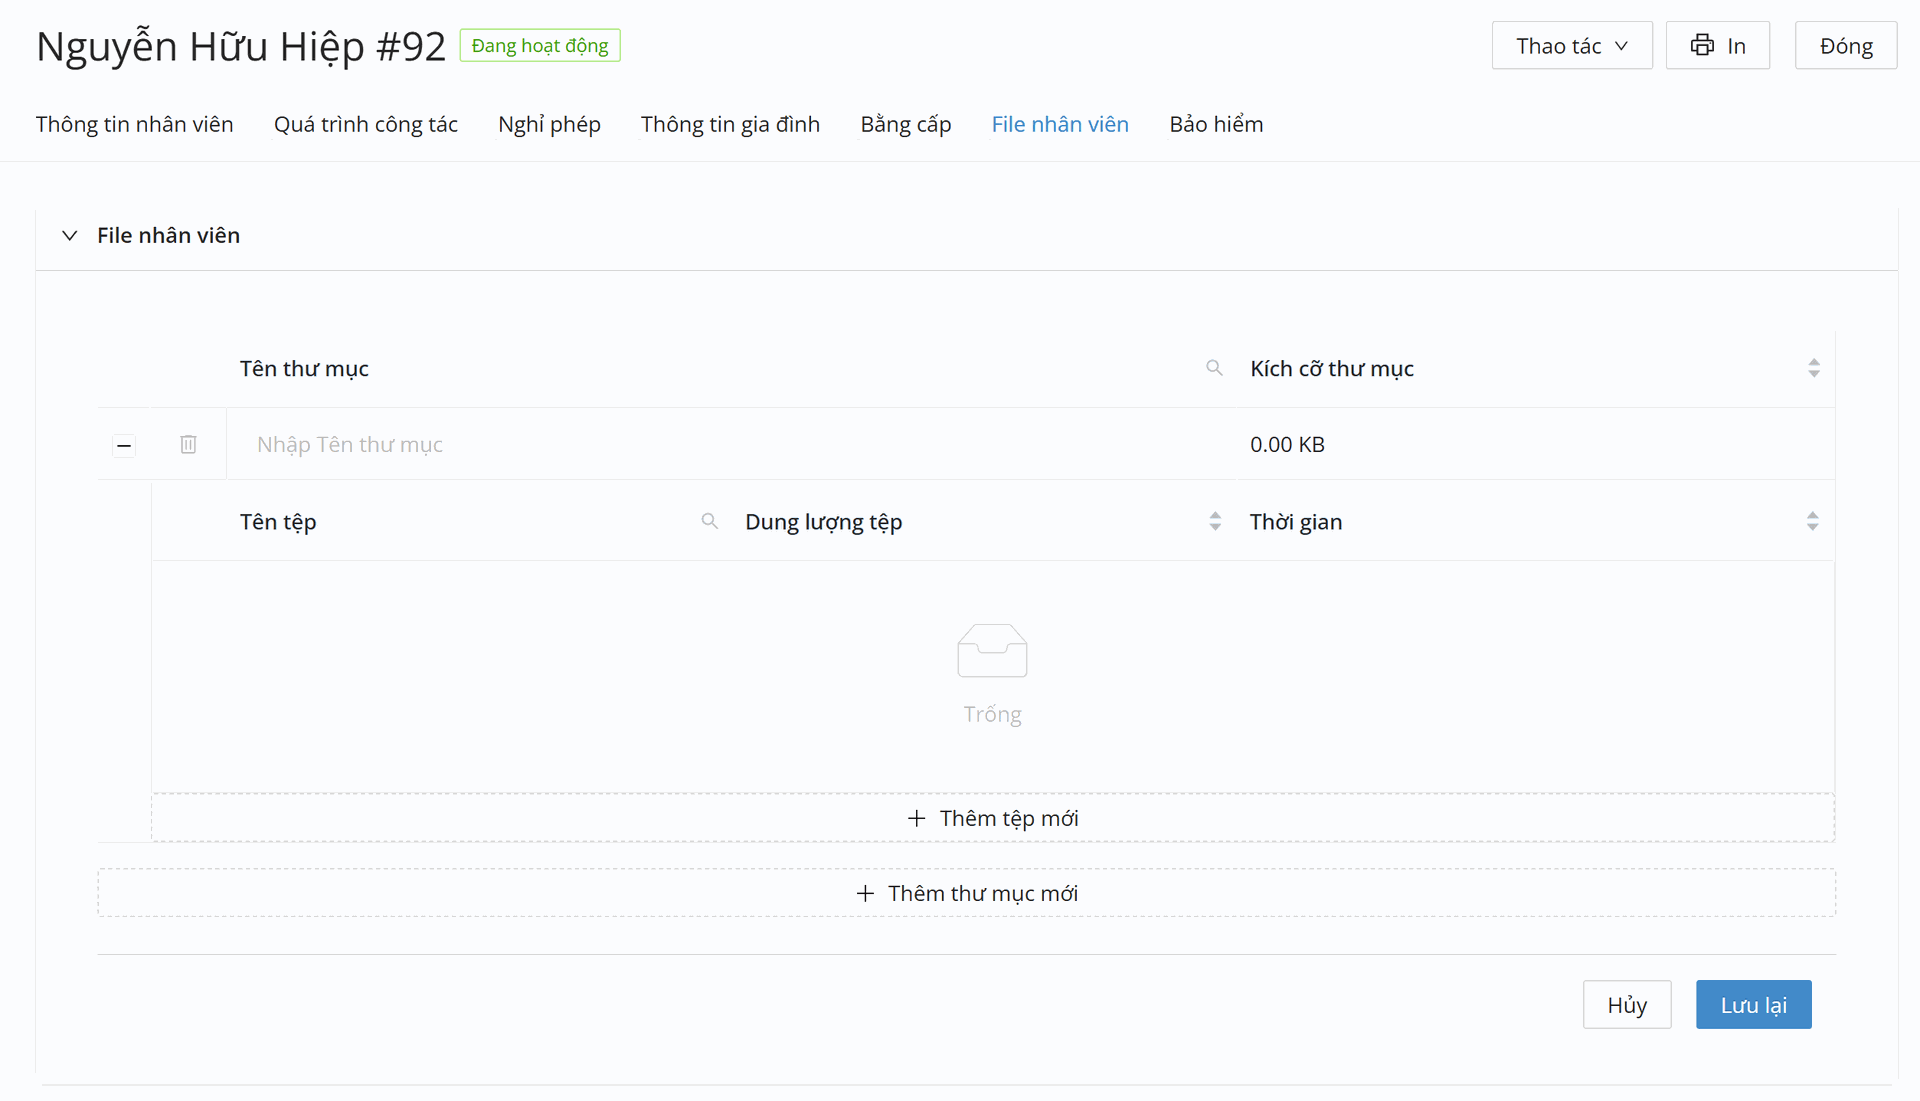This screenshot has height=1101, width=1920.
Task: Click search icon in Tên tệp column
Action: (x=709, y=521)
